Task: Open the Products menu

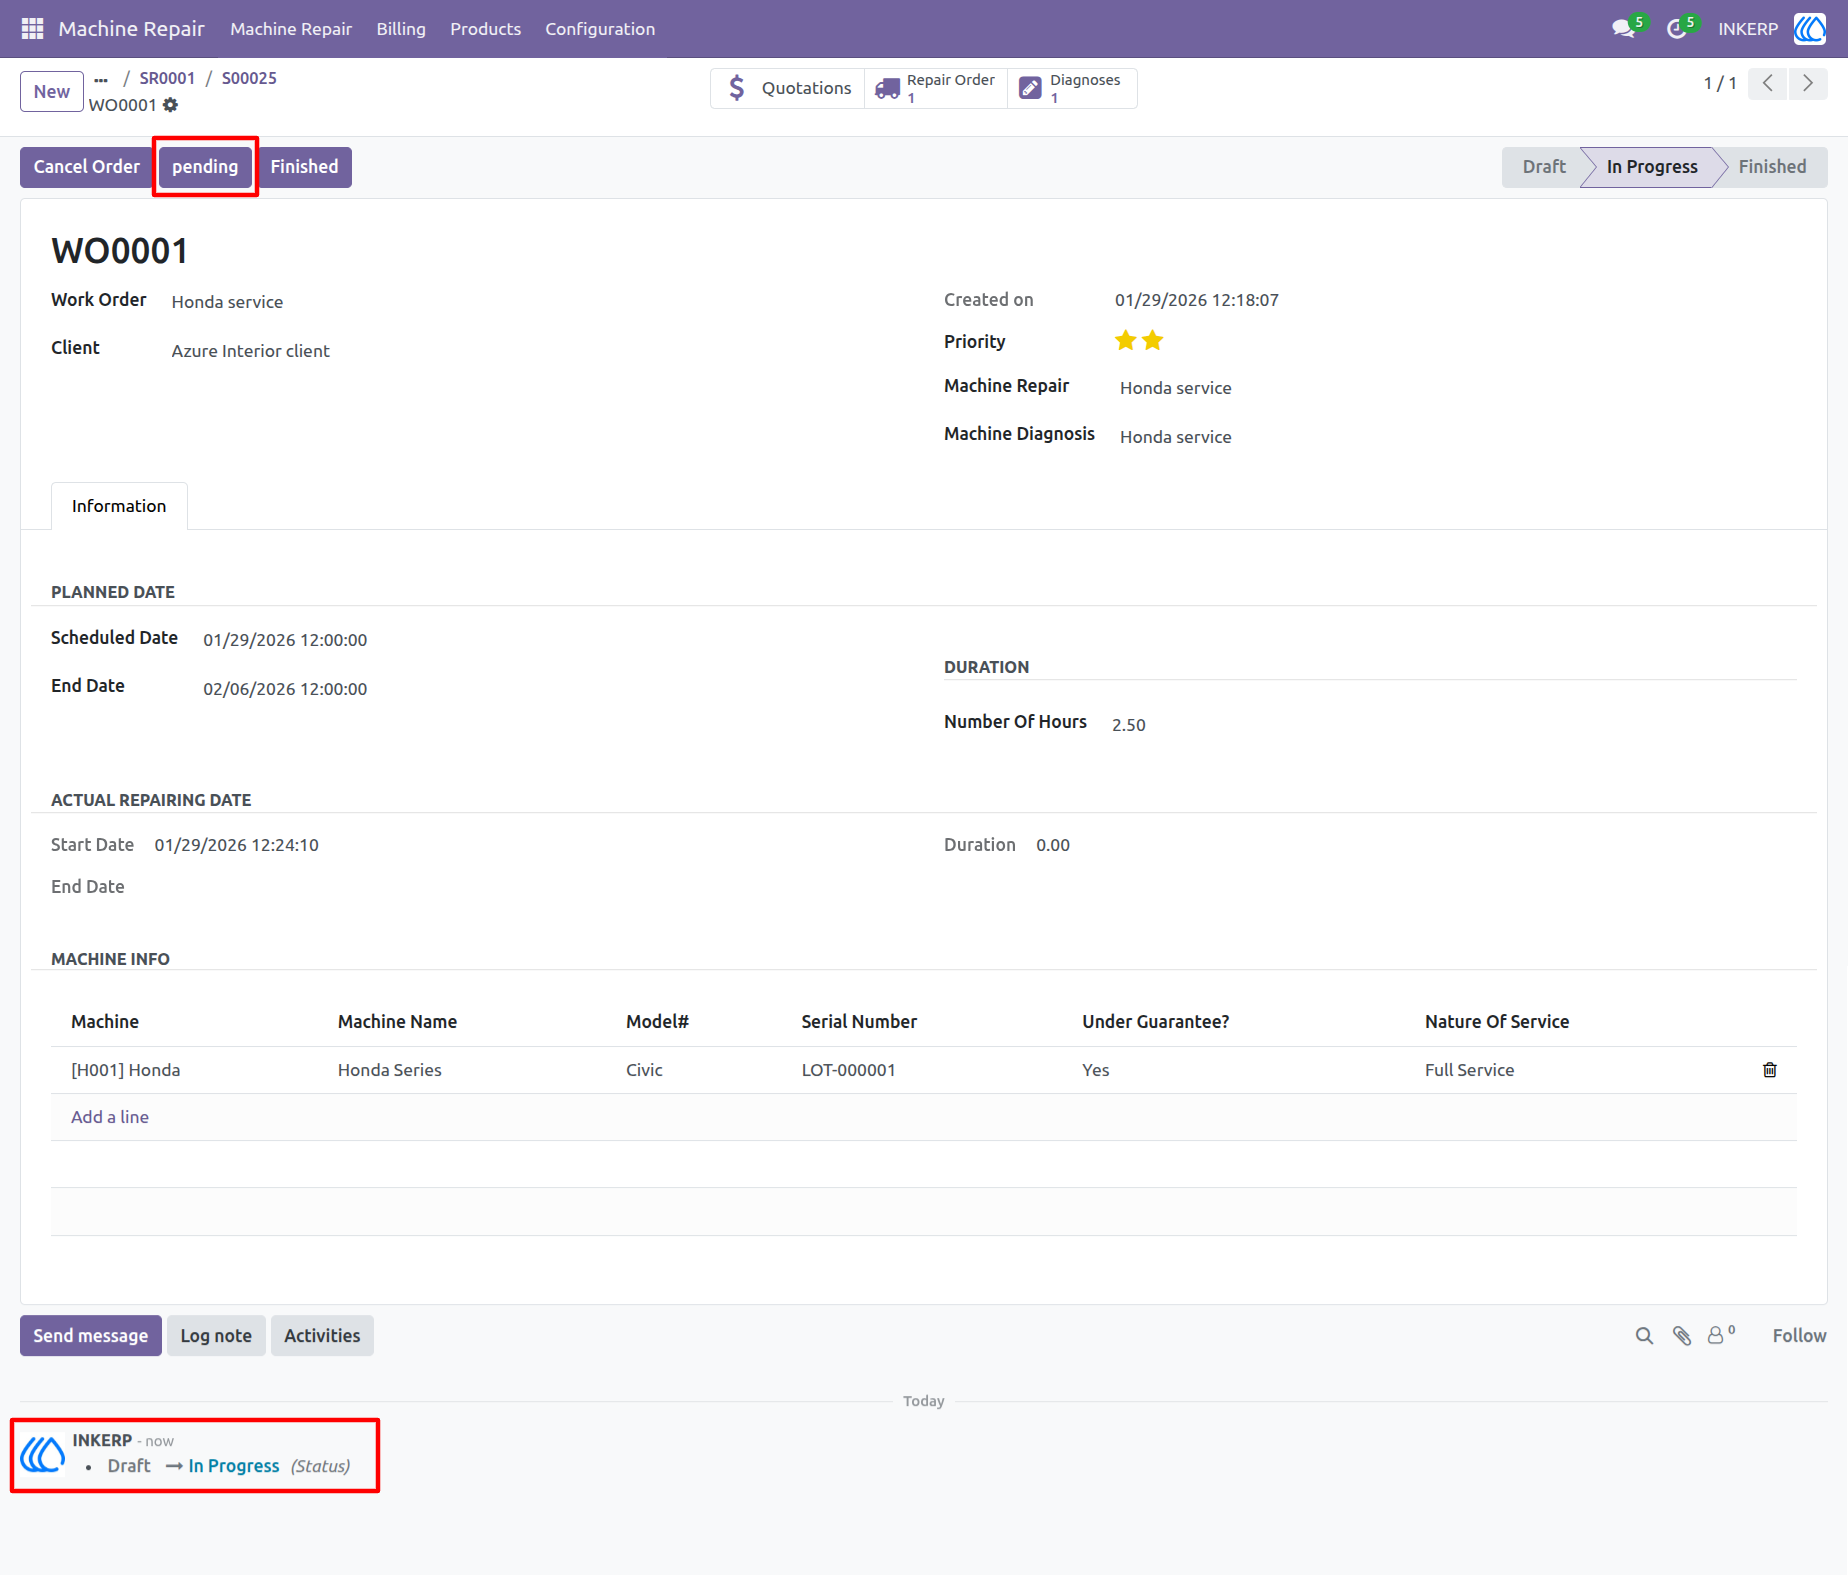Action: [485, 29]
